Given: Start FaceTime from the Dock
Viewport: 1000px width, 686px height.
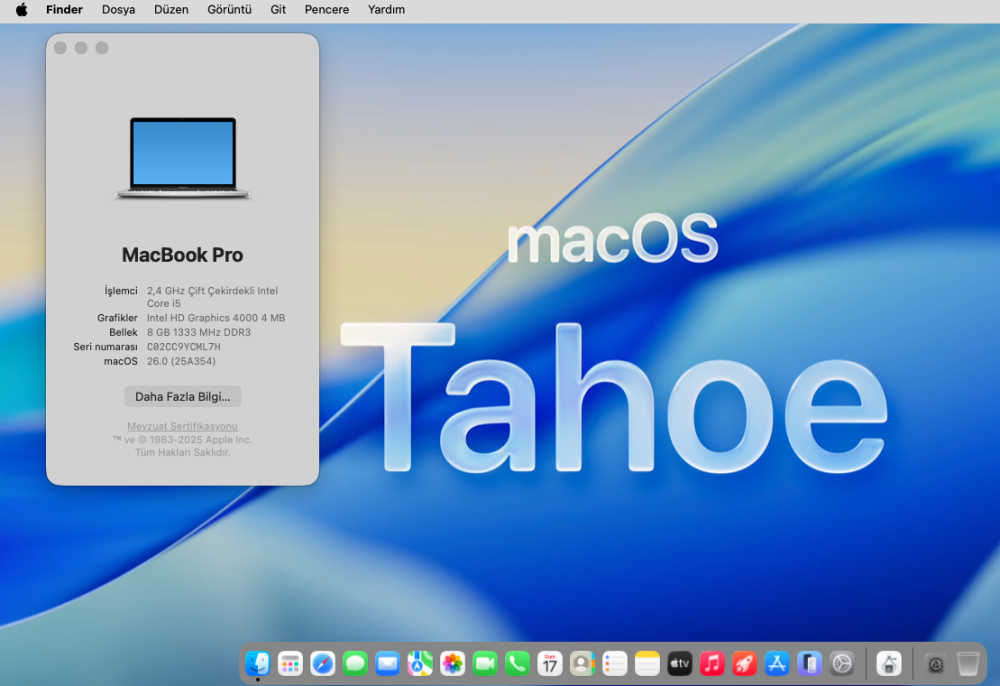Looking at the screenshot, I should [485, 664].
